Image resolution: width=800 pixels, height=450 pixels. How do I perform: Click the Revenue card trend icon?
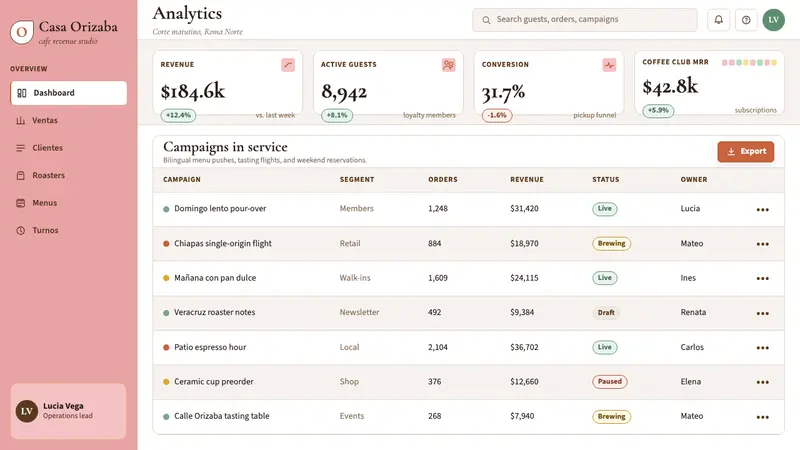pyautogui.click(x=288, y=65)
